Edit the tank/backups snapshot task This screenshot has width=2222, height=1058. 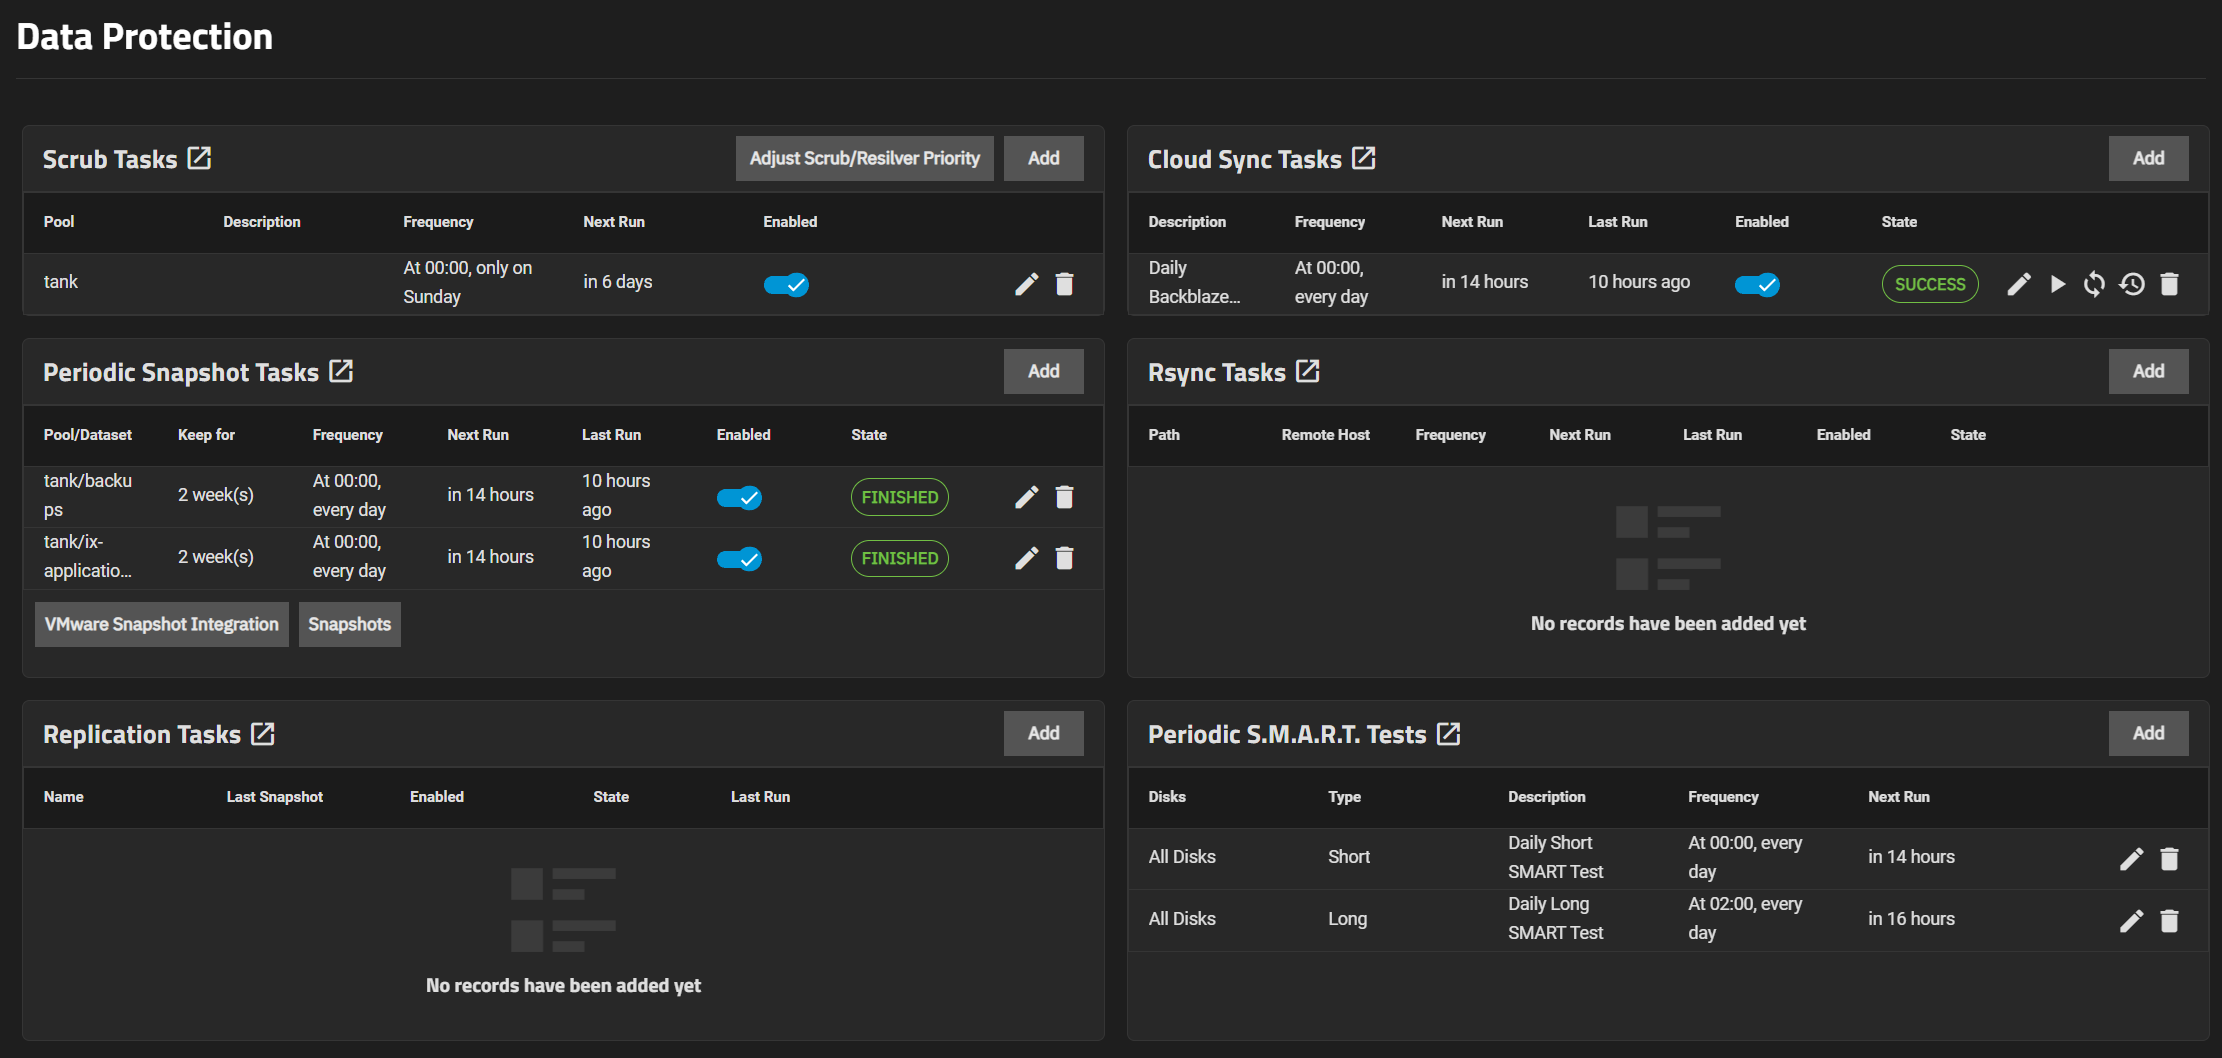[1027, 497]
